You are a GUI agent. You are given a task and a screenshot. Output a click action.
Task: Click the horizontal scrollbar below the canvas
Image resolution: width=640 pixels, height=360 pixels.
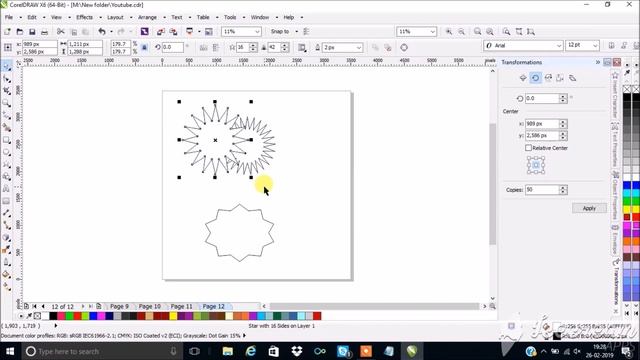pos(374,306)
